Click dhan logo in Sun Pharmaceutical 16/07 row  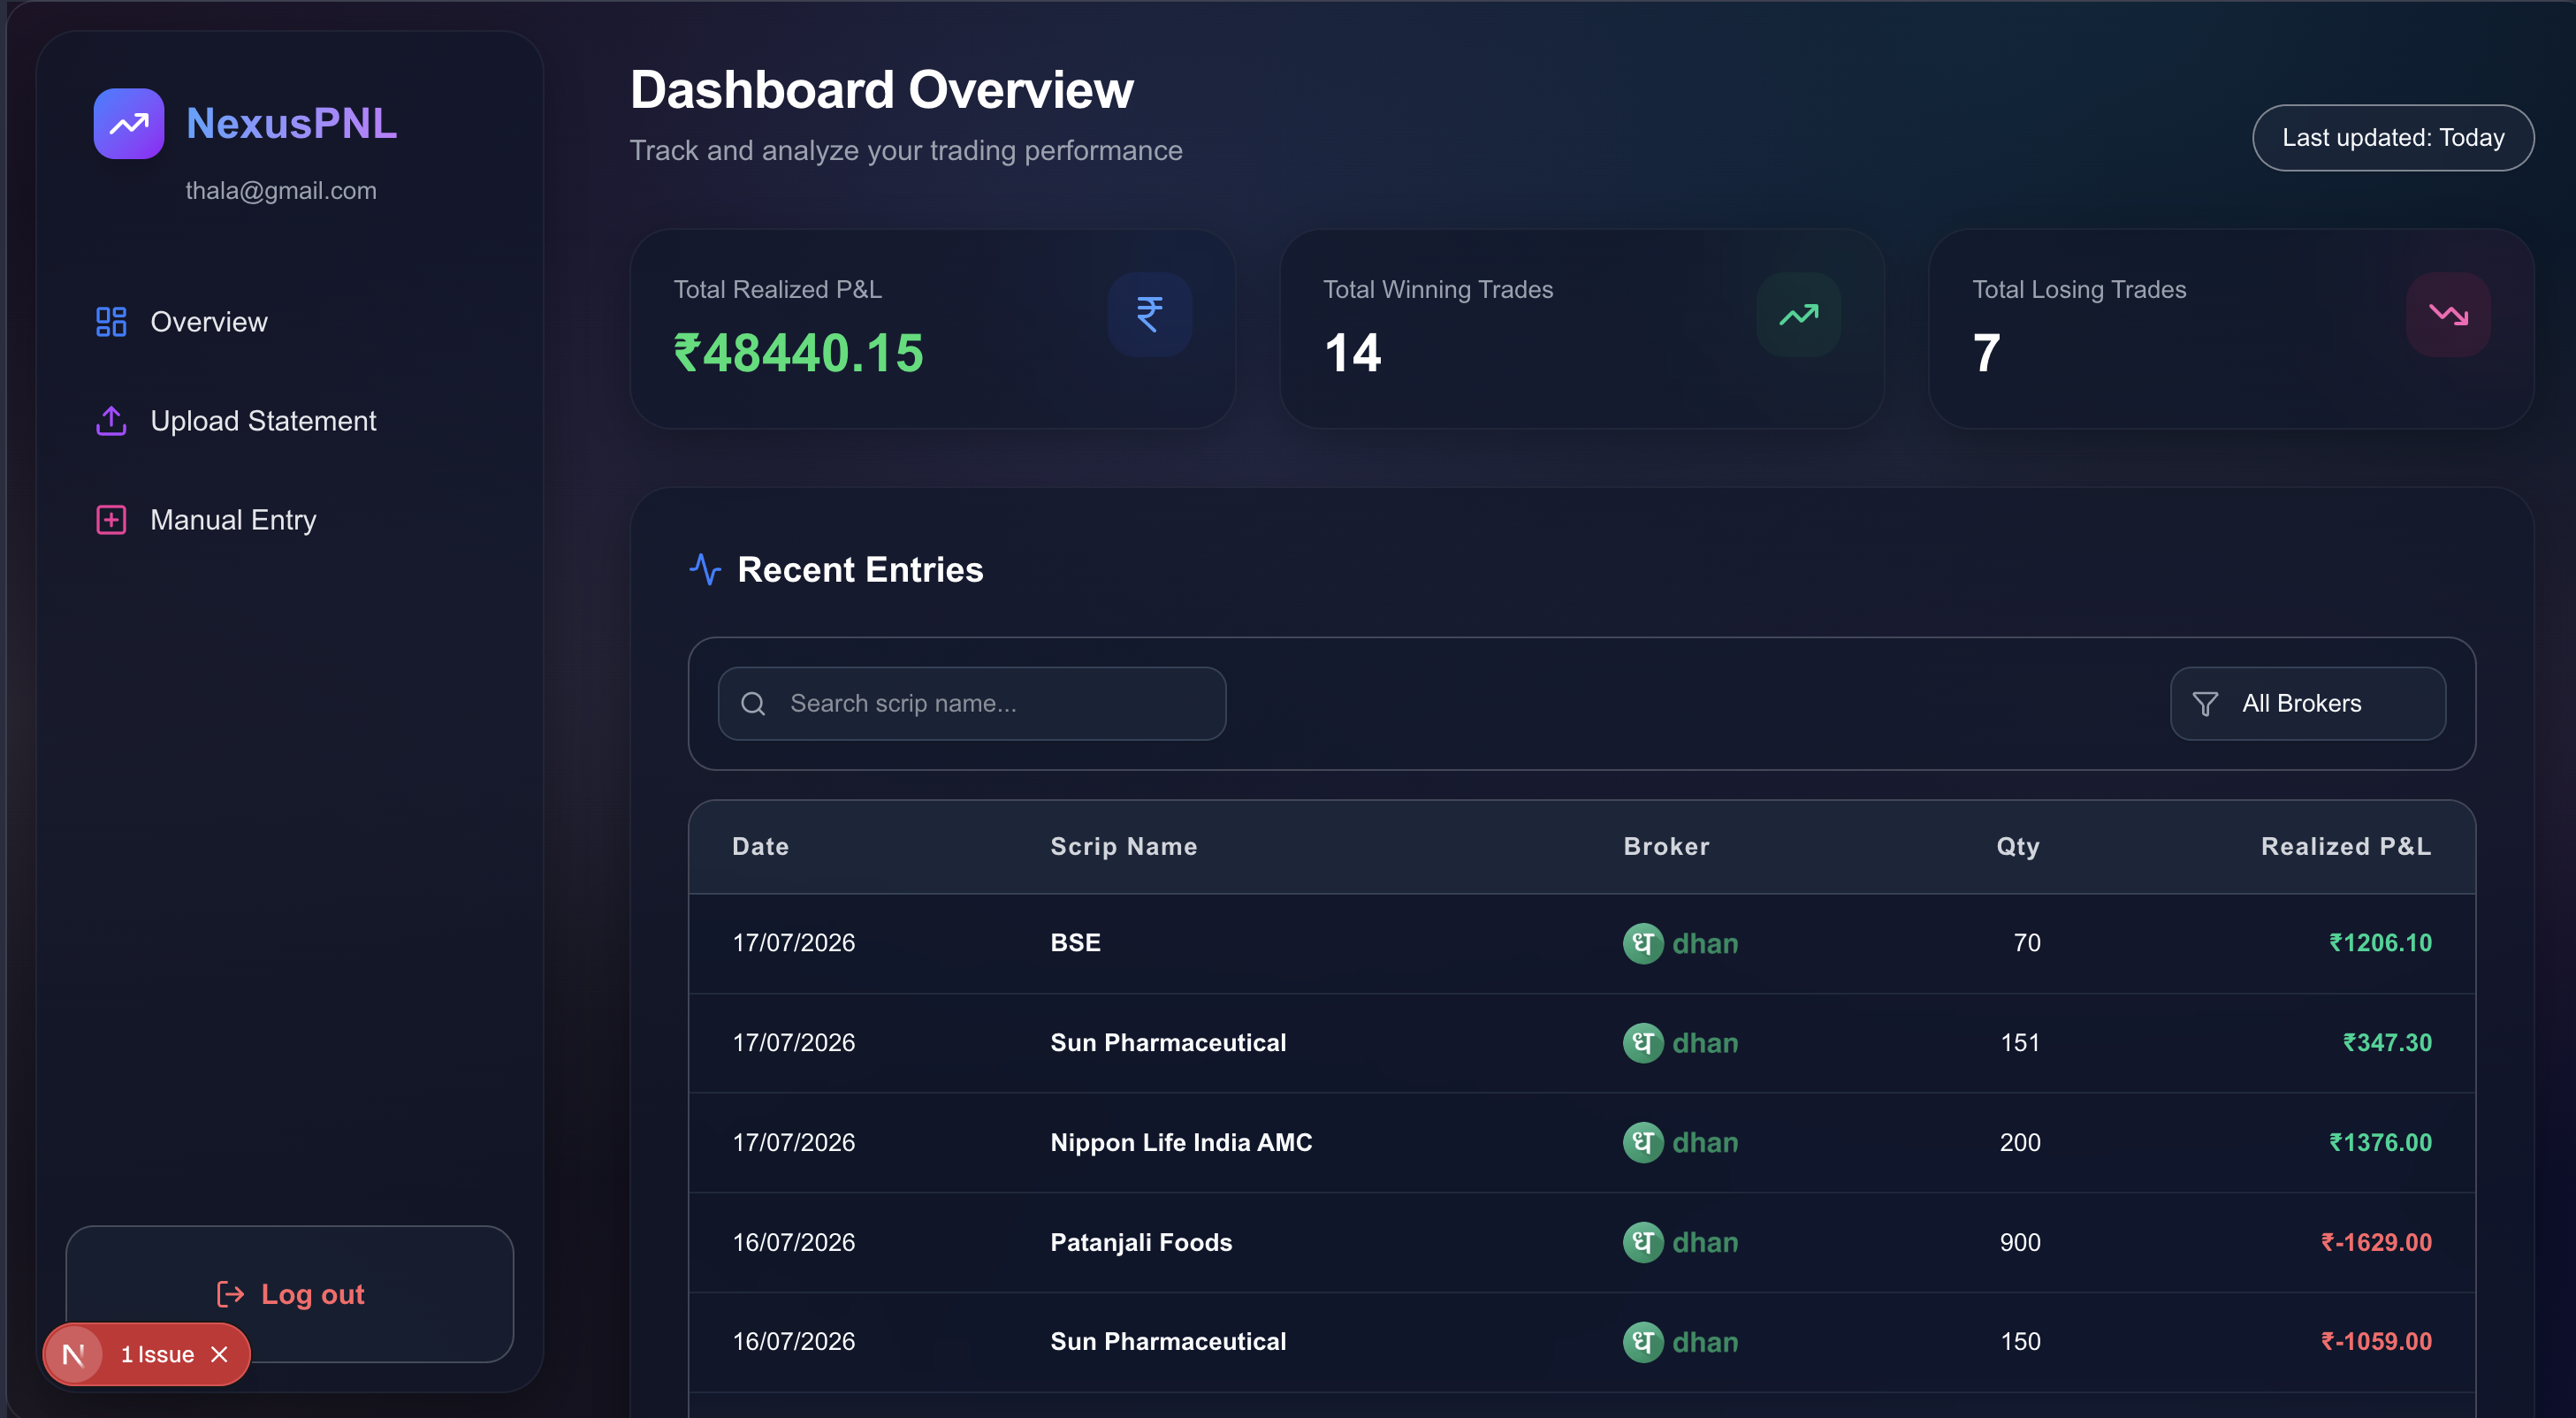(1680, 1342)
